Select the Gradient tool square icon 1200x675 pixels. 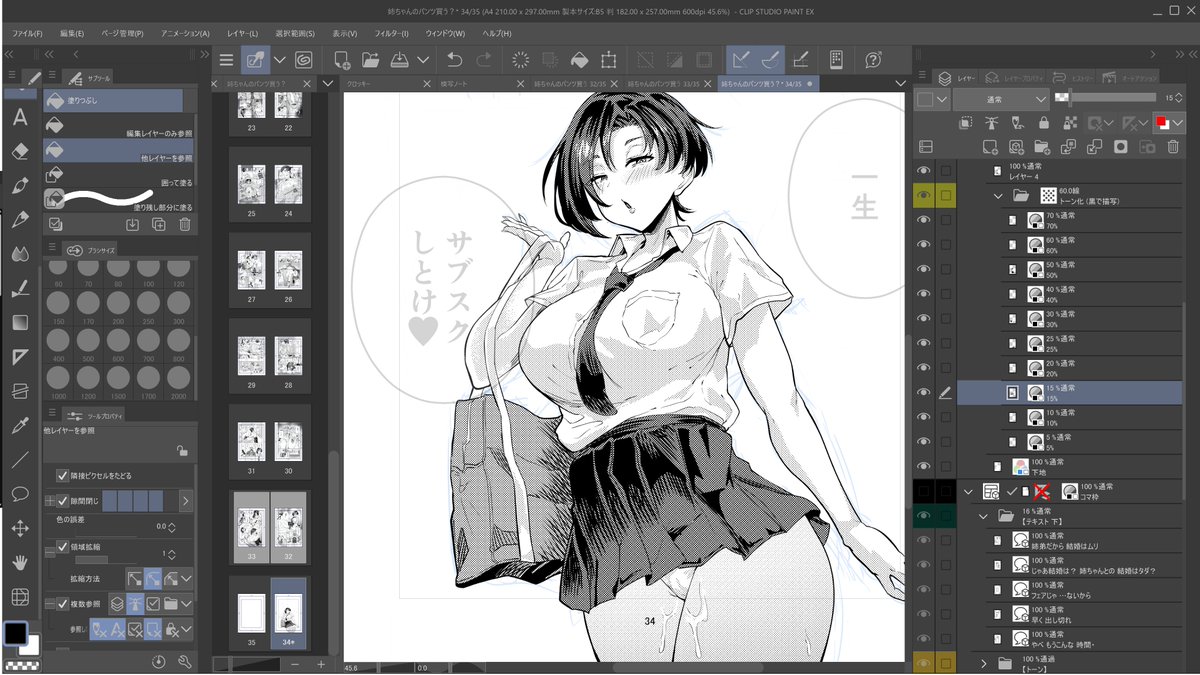coord(20,323)
